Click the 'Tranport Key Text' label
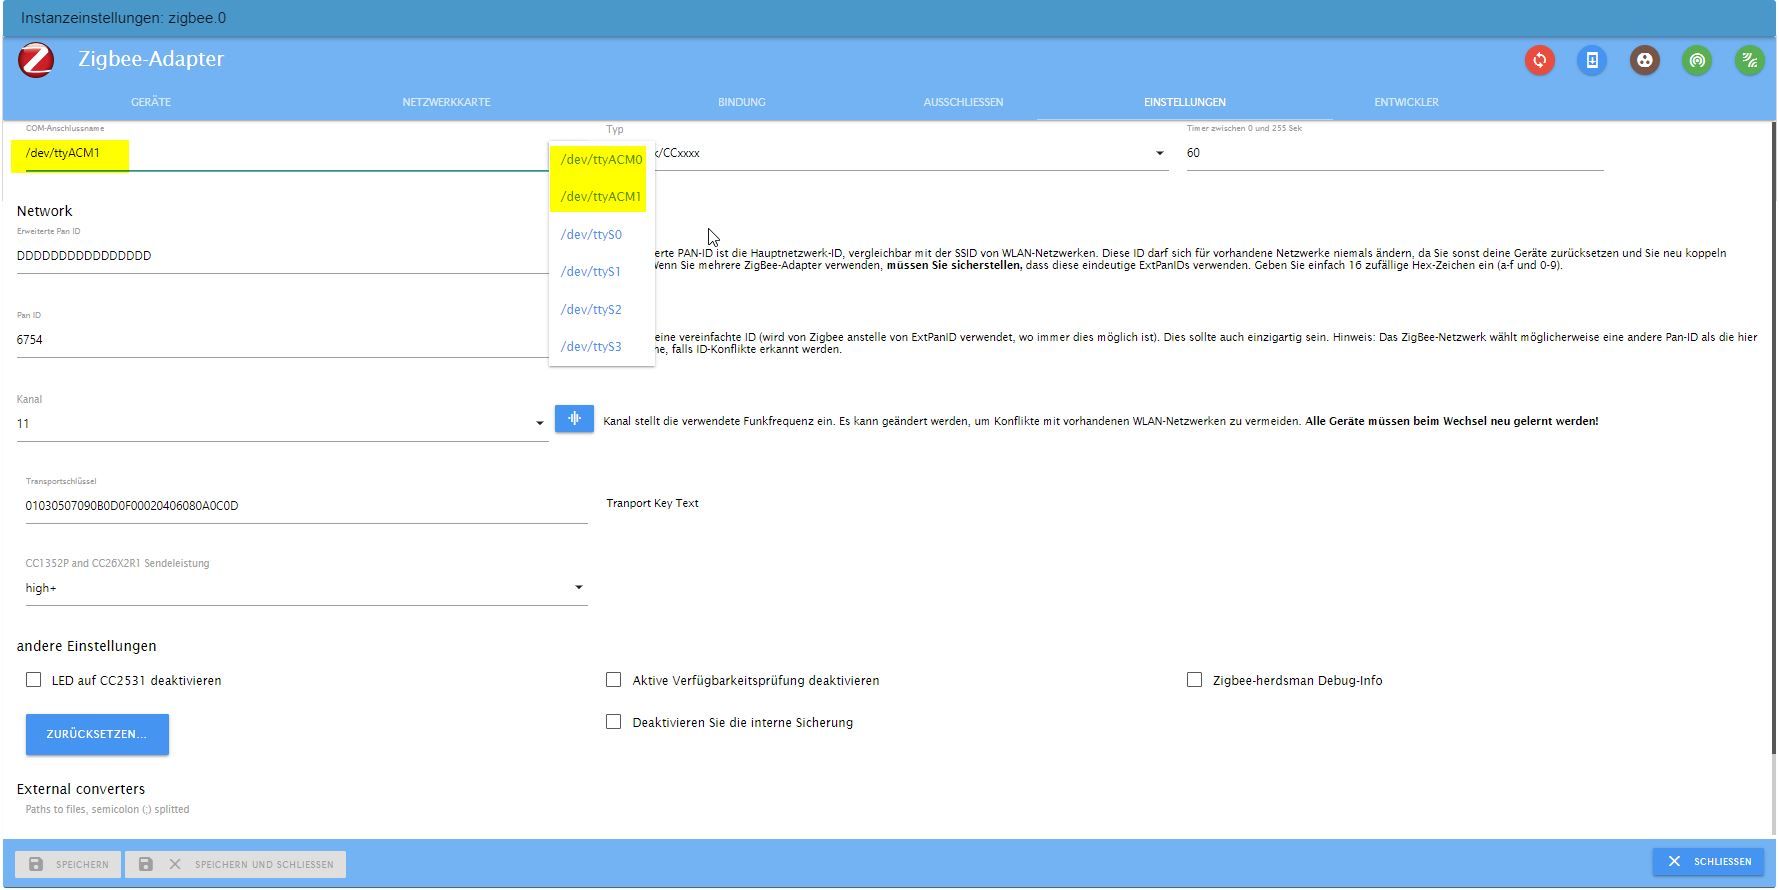1779x890 pixels. pyautogui.click(x=652, y=503)
